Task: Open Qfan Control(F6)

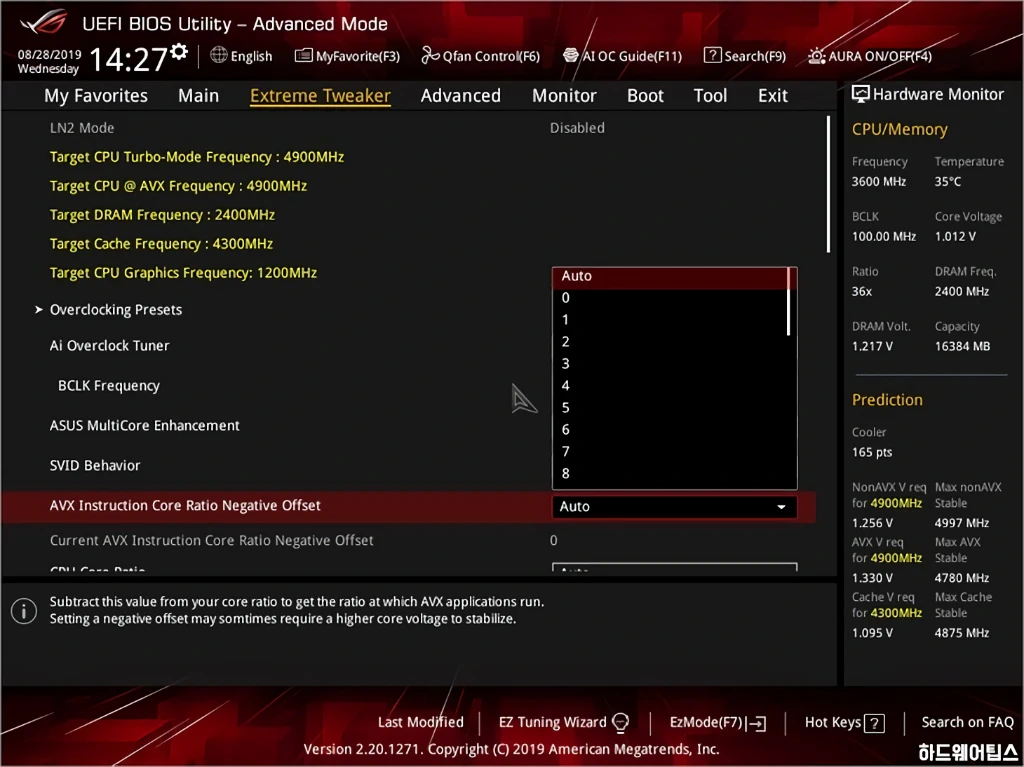Action: [480, 56]
